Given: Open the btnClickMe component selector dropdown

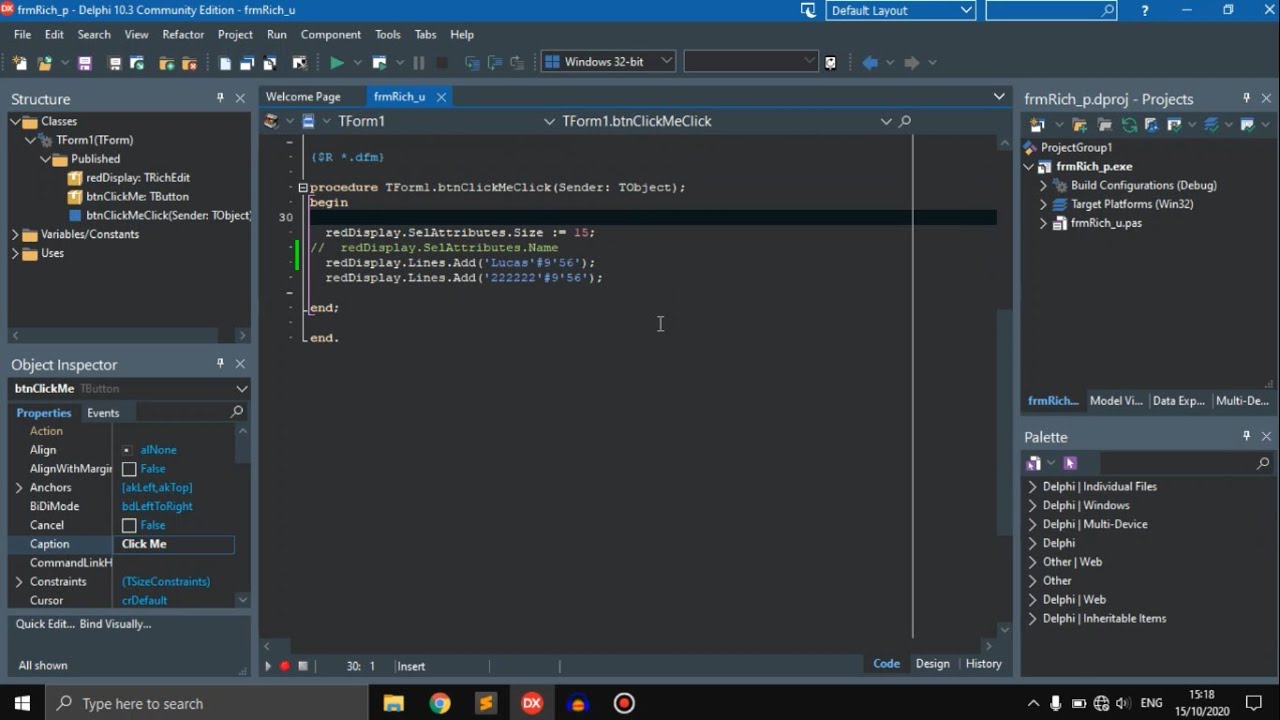Looking at the screenshot, I should pyautogui.click(x=241, y=388).
